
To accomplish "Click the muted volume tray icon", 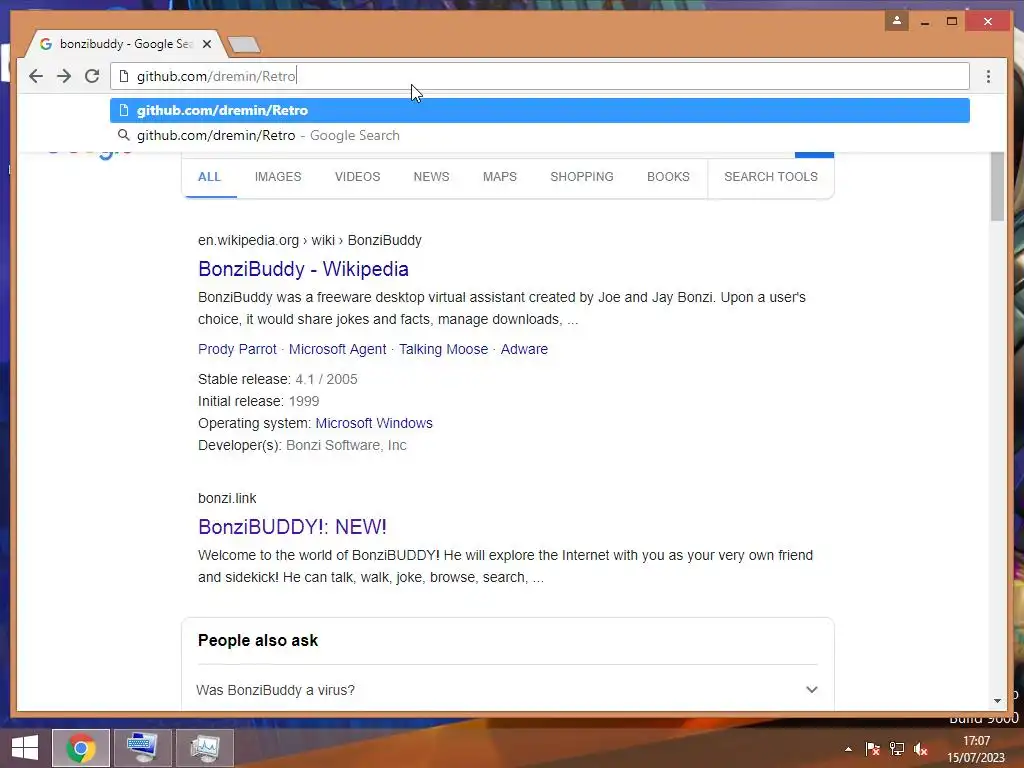I will point(921,749).
